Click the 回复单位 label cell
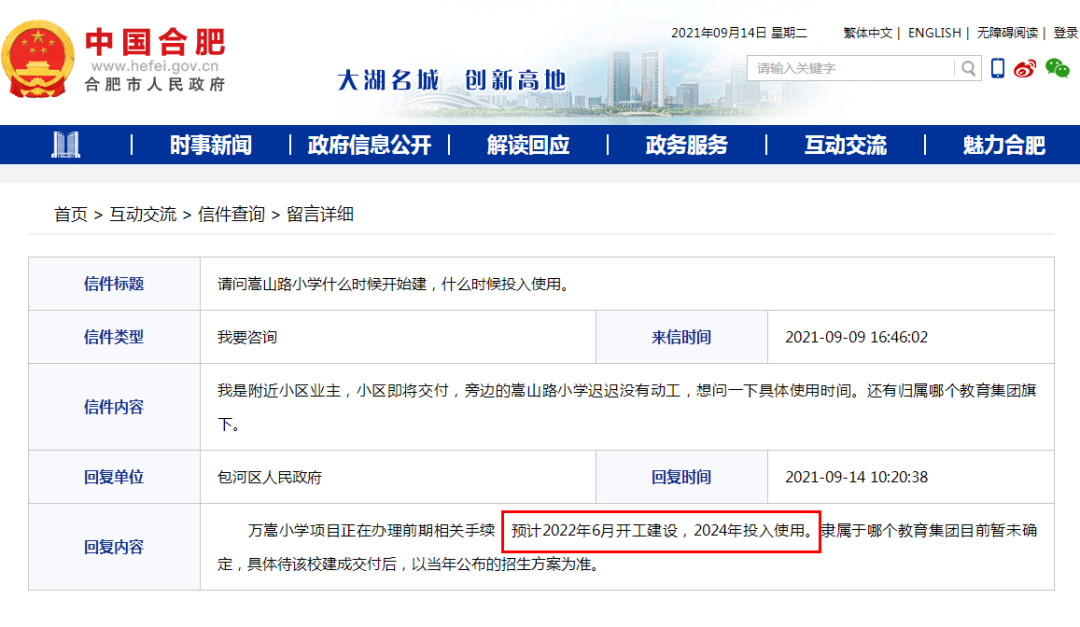Image resolution: width=1080 pixels, height=627 pixels. tap(114, 477)
